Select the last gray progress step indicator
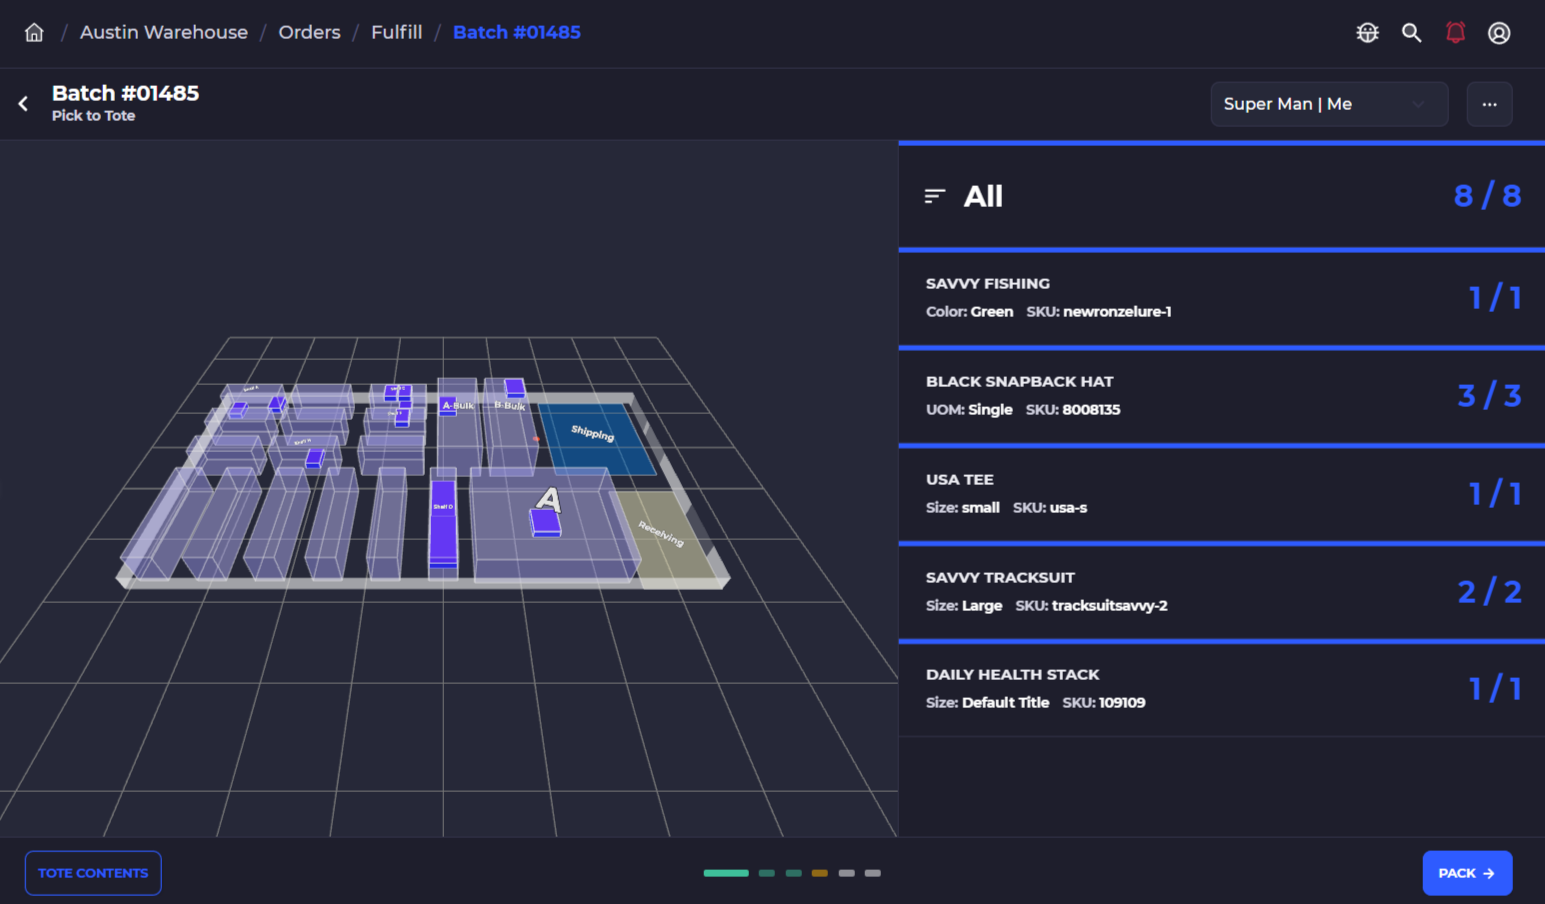This screenshot has width=1545, height=904. tap(873, 873)
